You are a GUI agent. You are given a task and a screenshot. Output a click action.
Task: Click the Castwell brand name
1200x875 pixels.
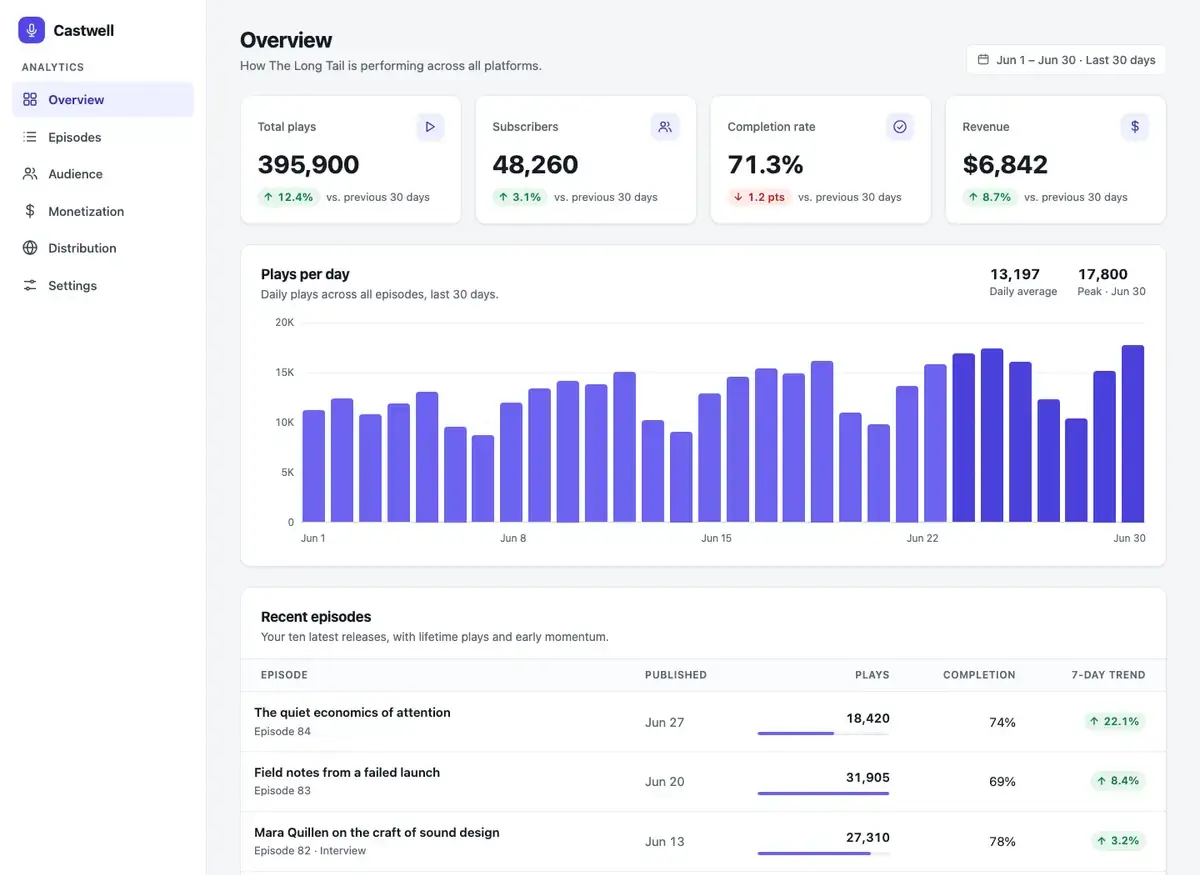click(84, 31)
